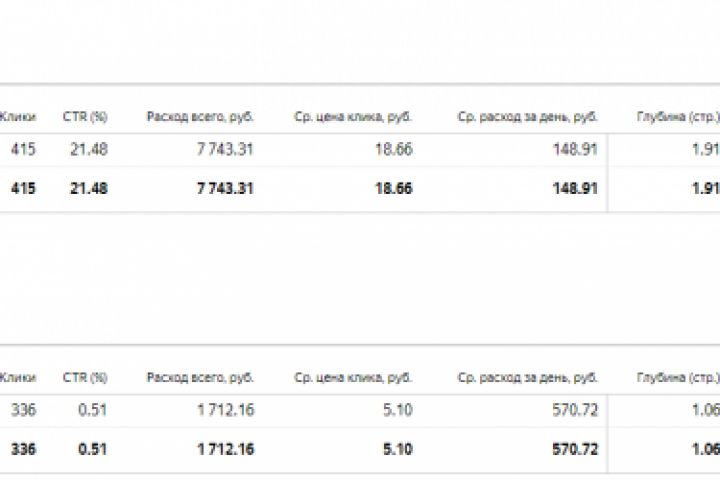Click the upper table's Расход всего, руб. header

click(200, 117)
